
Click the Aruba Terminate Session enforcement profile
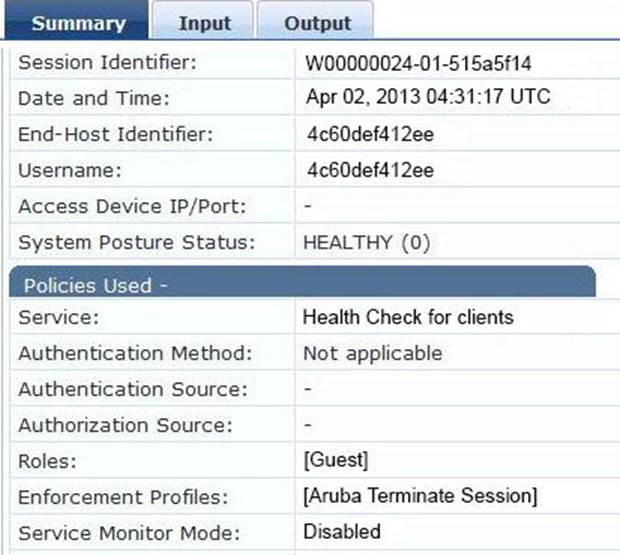click(x=420, y=496)
